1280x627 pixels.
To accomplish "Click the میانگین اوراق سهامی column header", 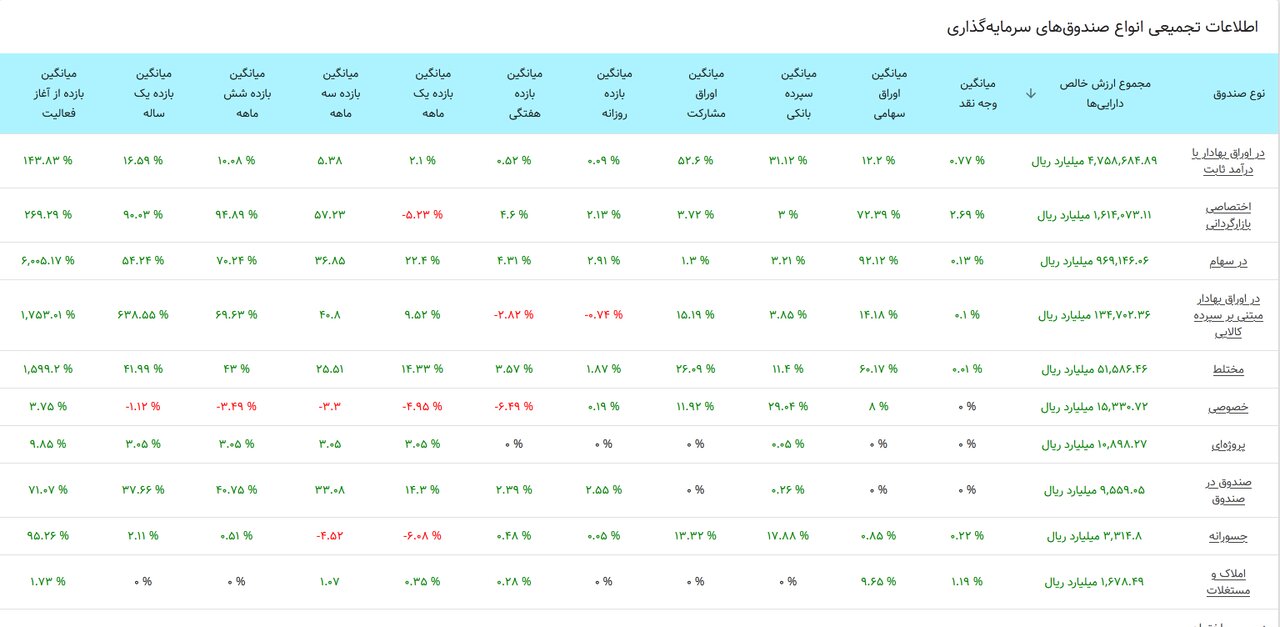I will (x=886, y=93).
